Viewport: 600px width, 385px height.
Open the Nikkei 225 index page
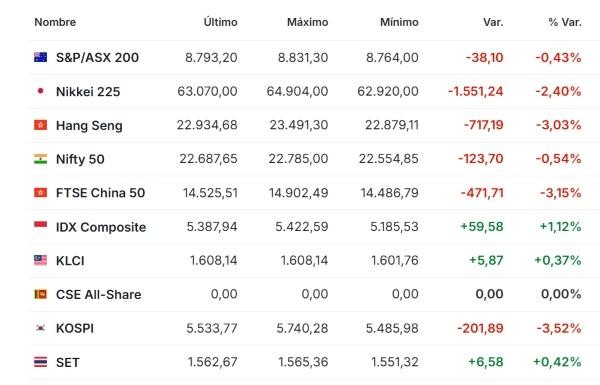88,91
